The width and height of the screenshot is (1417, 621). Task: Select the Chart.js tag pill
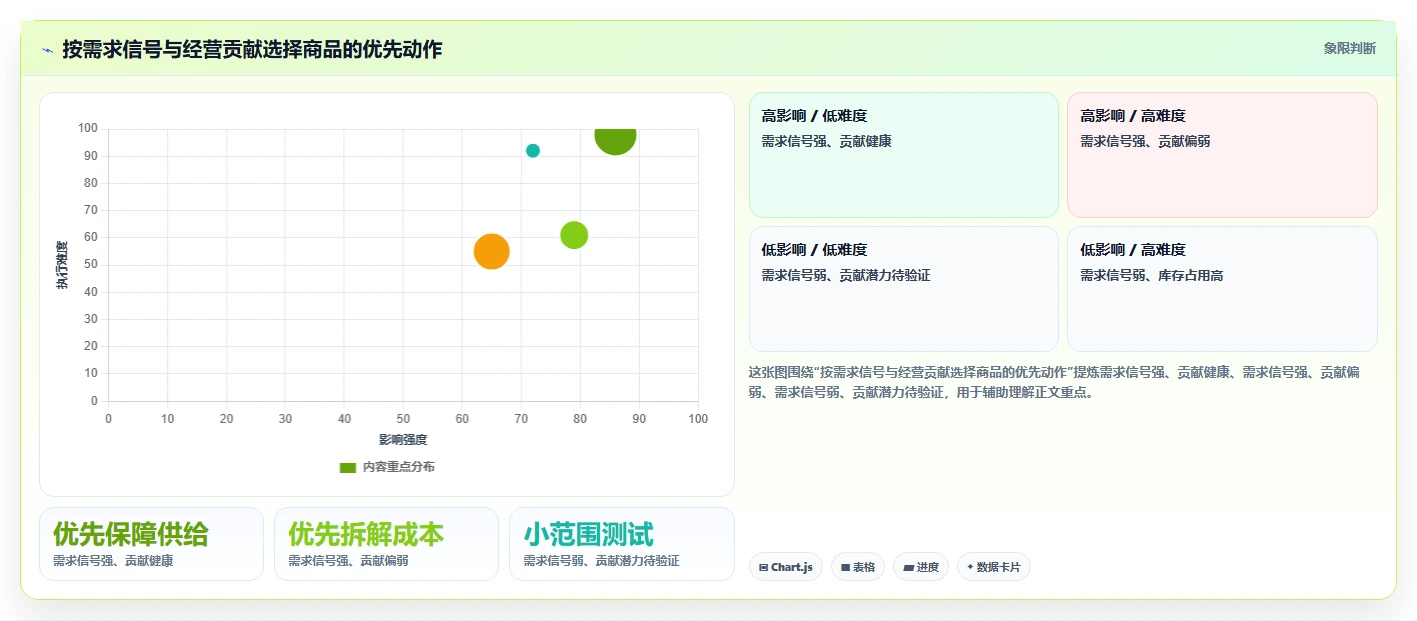tap(786, 567)
